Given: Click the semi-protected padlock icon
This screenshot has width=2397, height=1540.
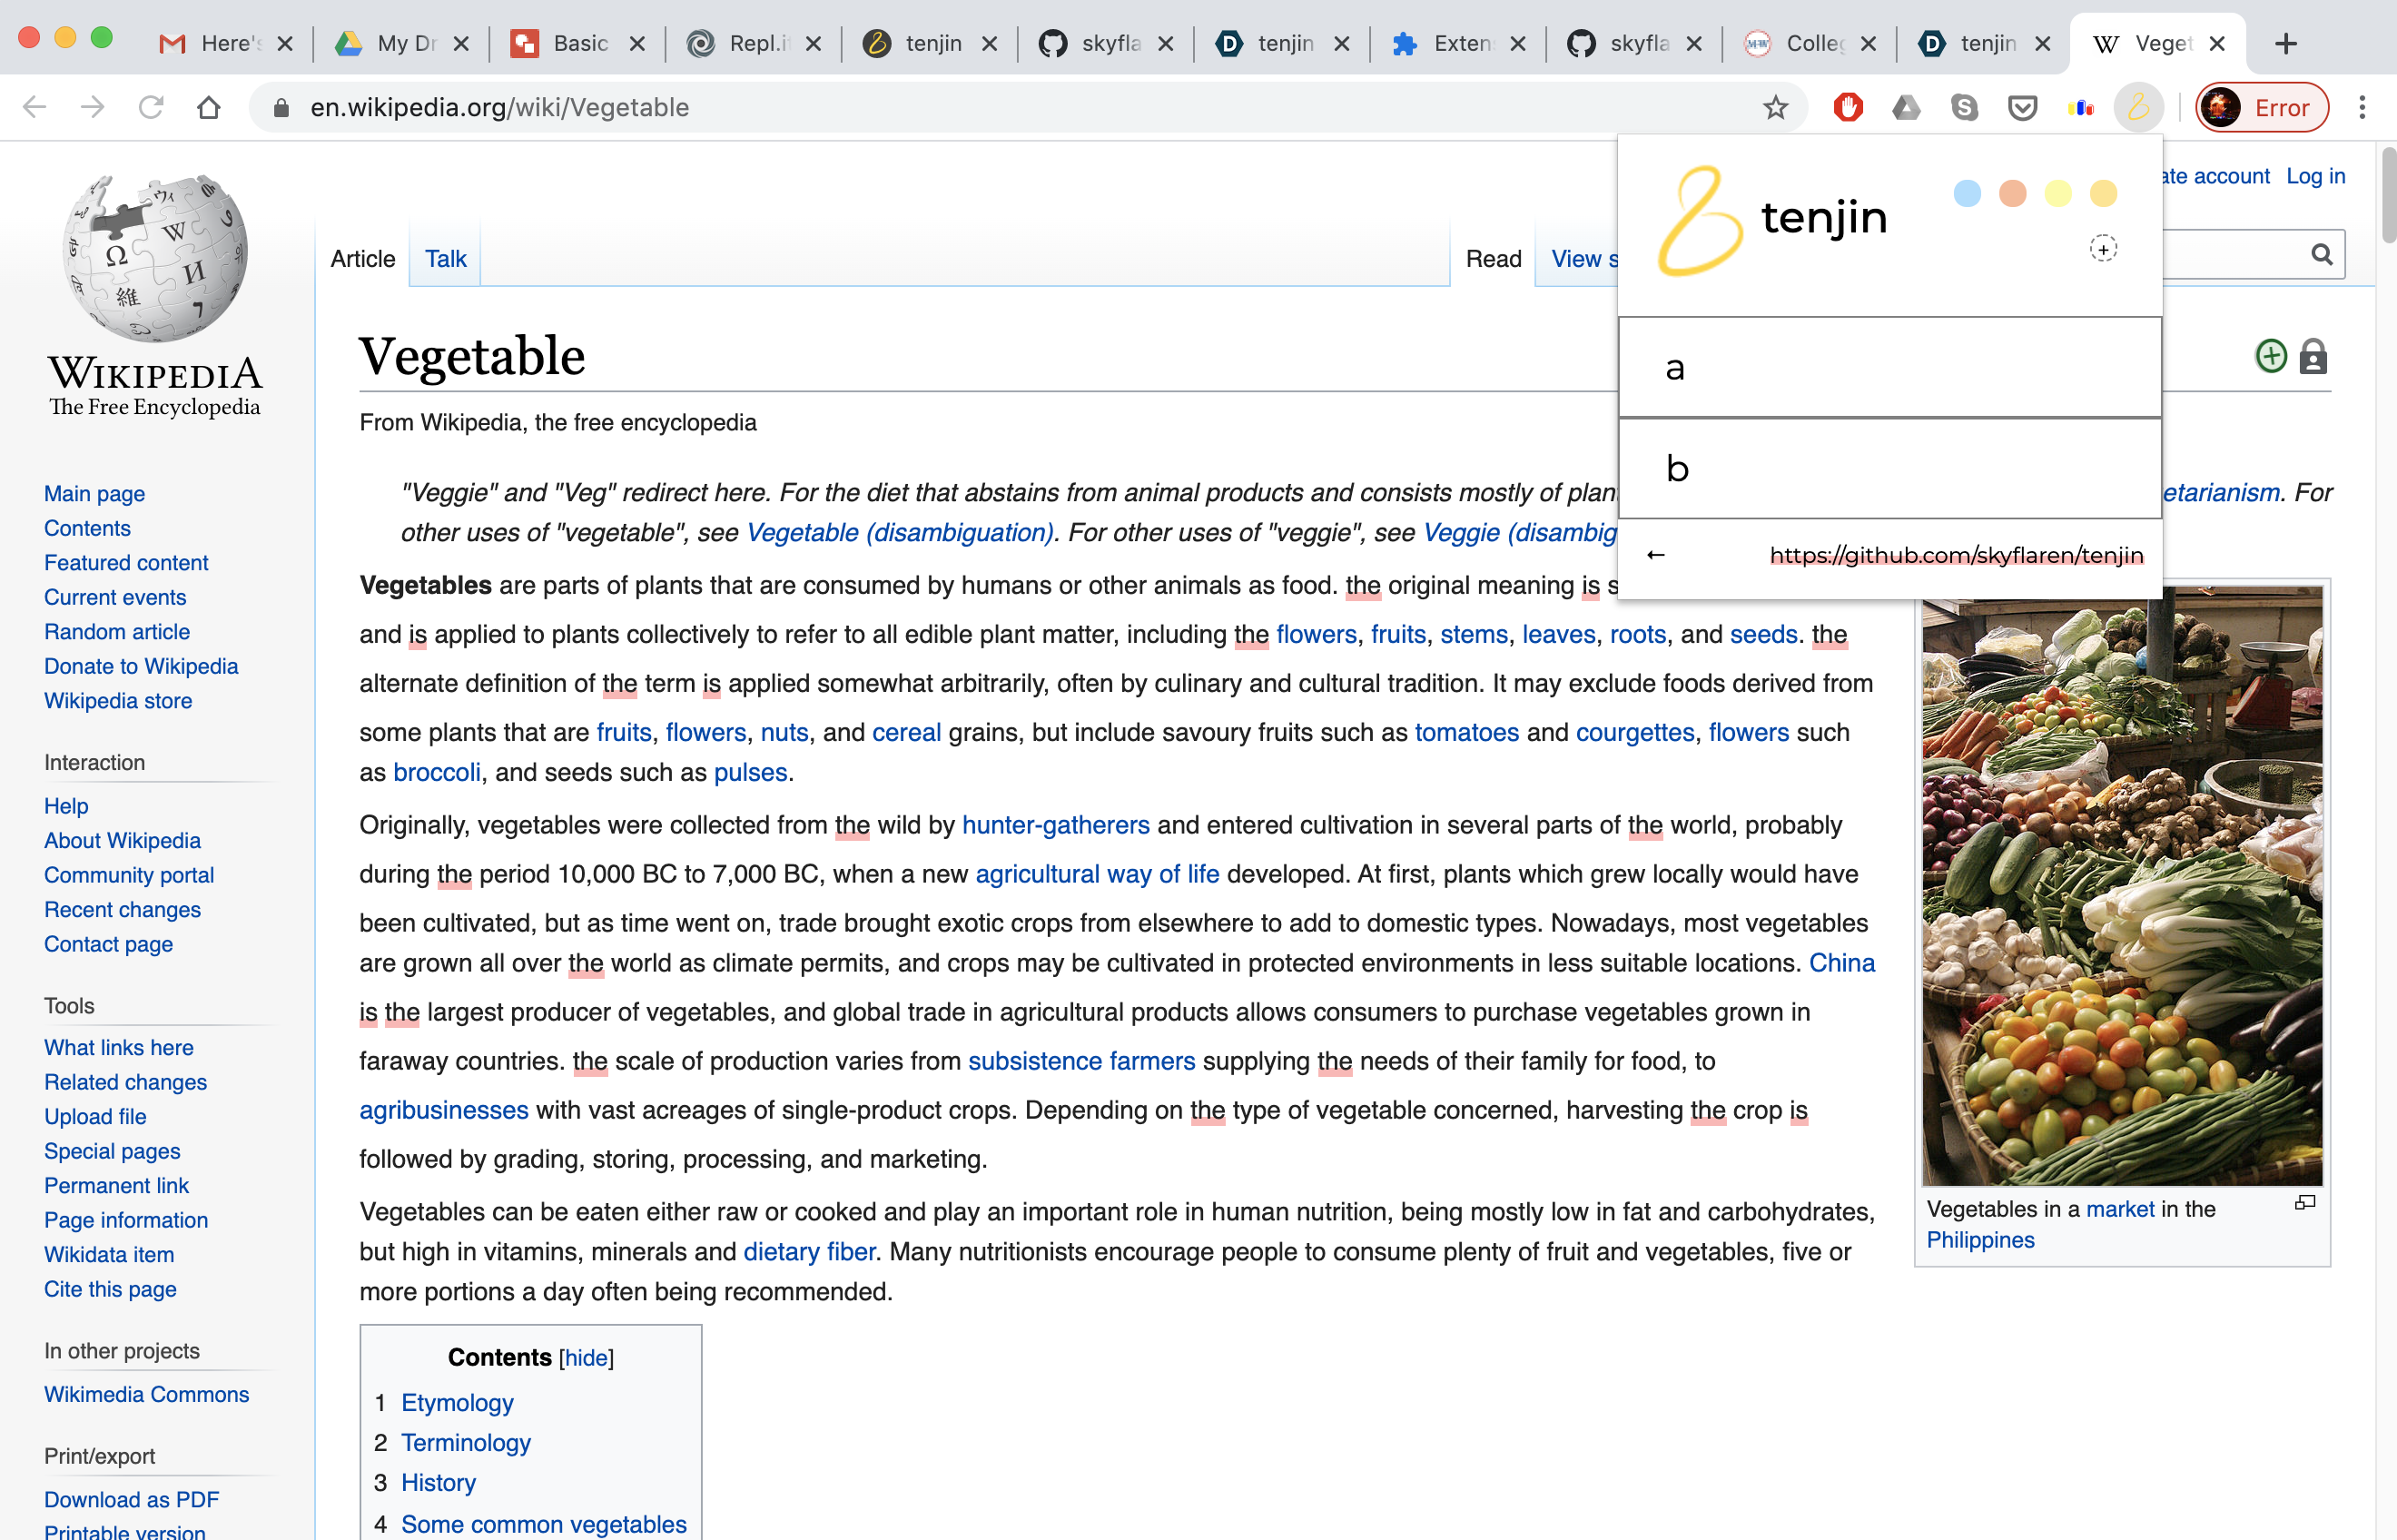Looking at the screenshot, I should click(2313, 356).
